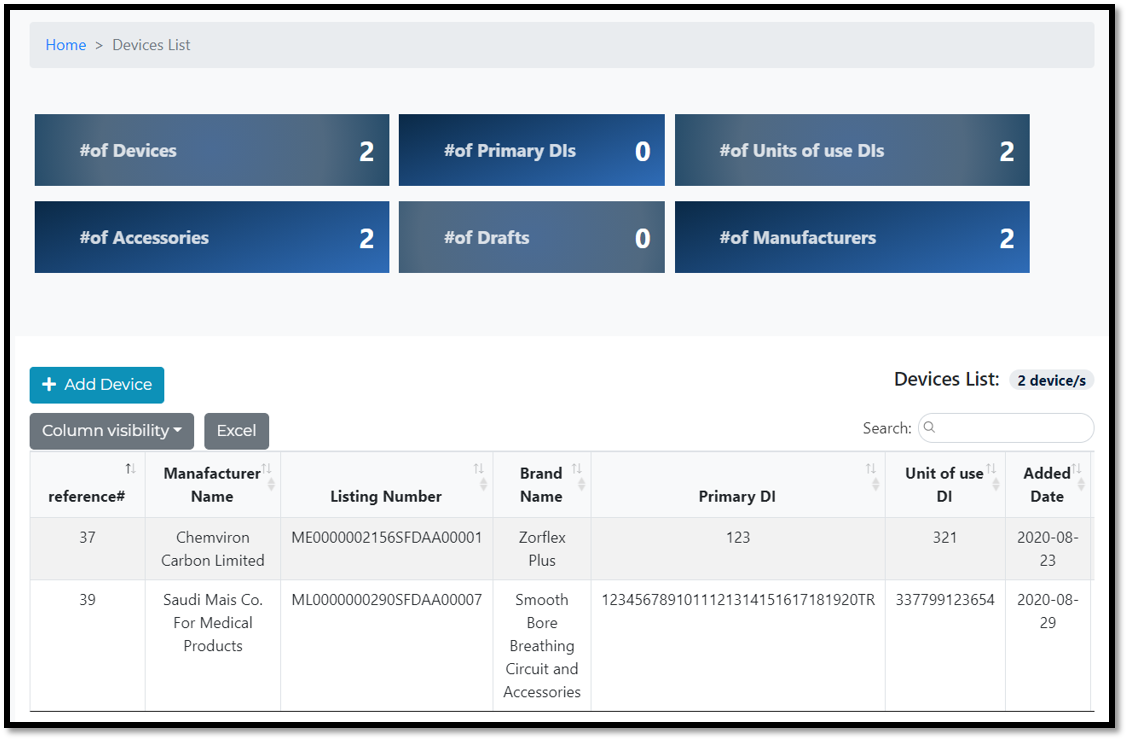
Task: Select Primary DI 1234567891011121314151617181920TR cell
Action: [737, 645]
